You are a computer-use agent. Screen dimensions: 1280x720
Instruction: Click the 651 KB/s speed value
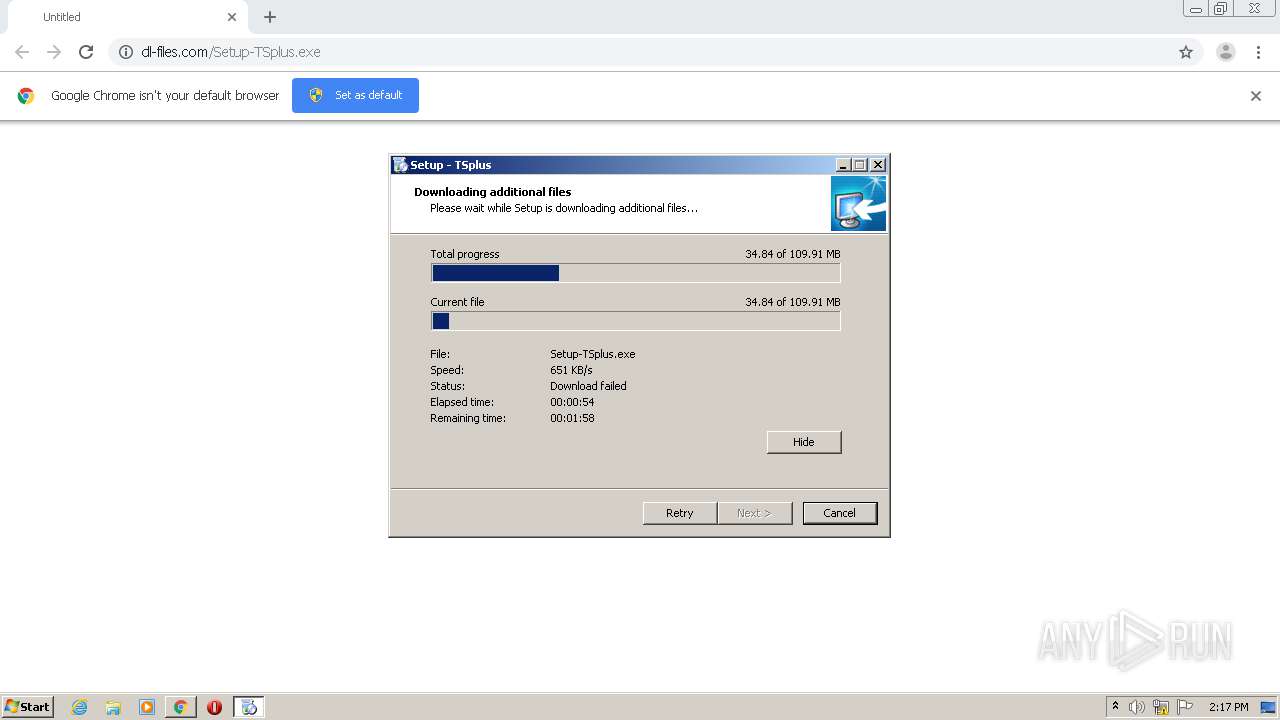click(x=571, y=370)
